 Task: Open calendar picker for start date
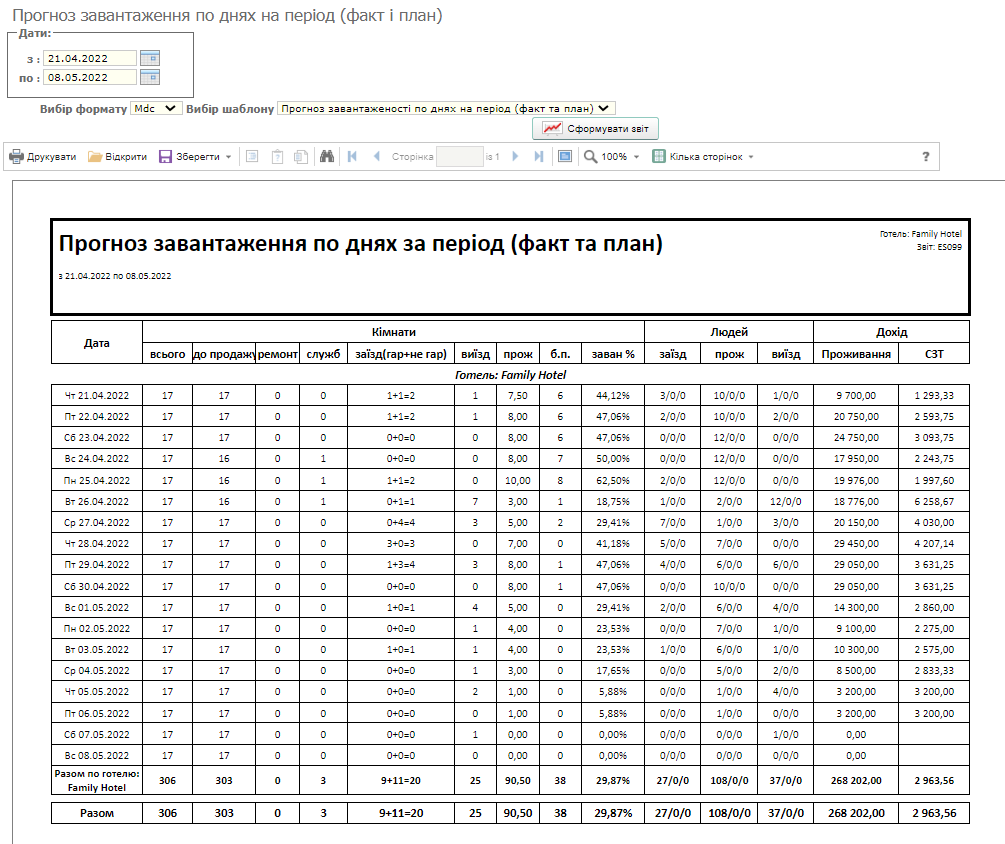(x=150, y=58)
